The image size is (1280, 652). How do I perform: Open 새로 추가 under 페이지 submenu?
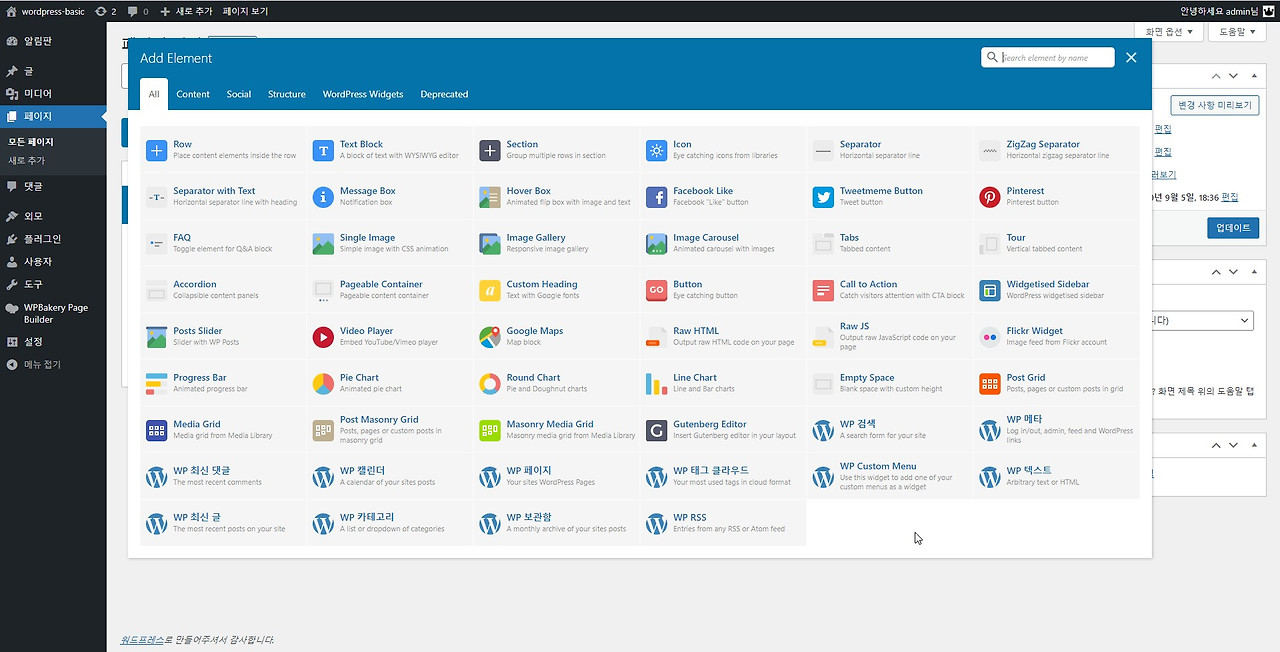click(x=27, y=161)
